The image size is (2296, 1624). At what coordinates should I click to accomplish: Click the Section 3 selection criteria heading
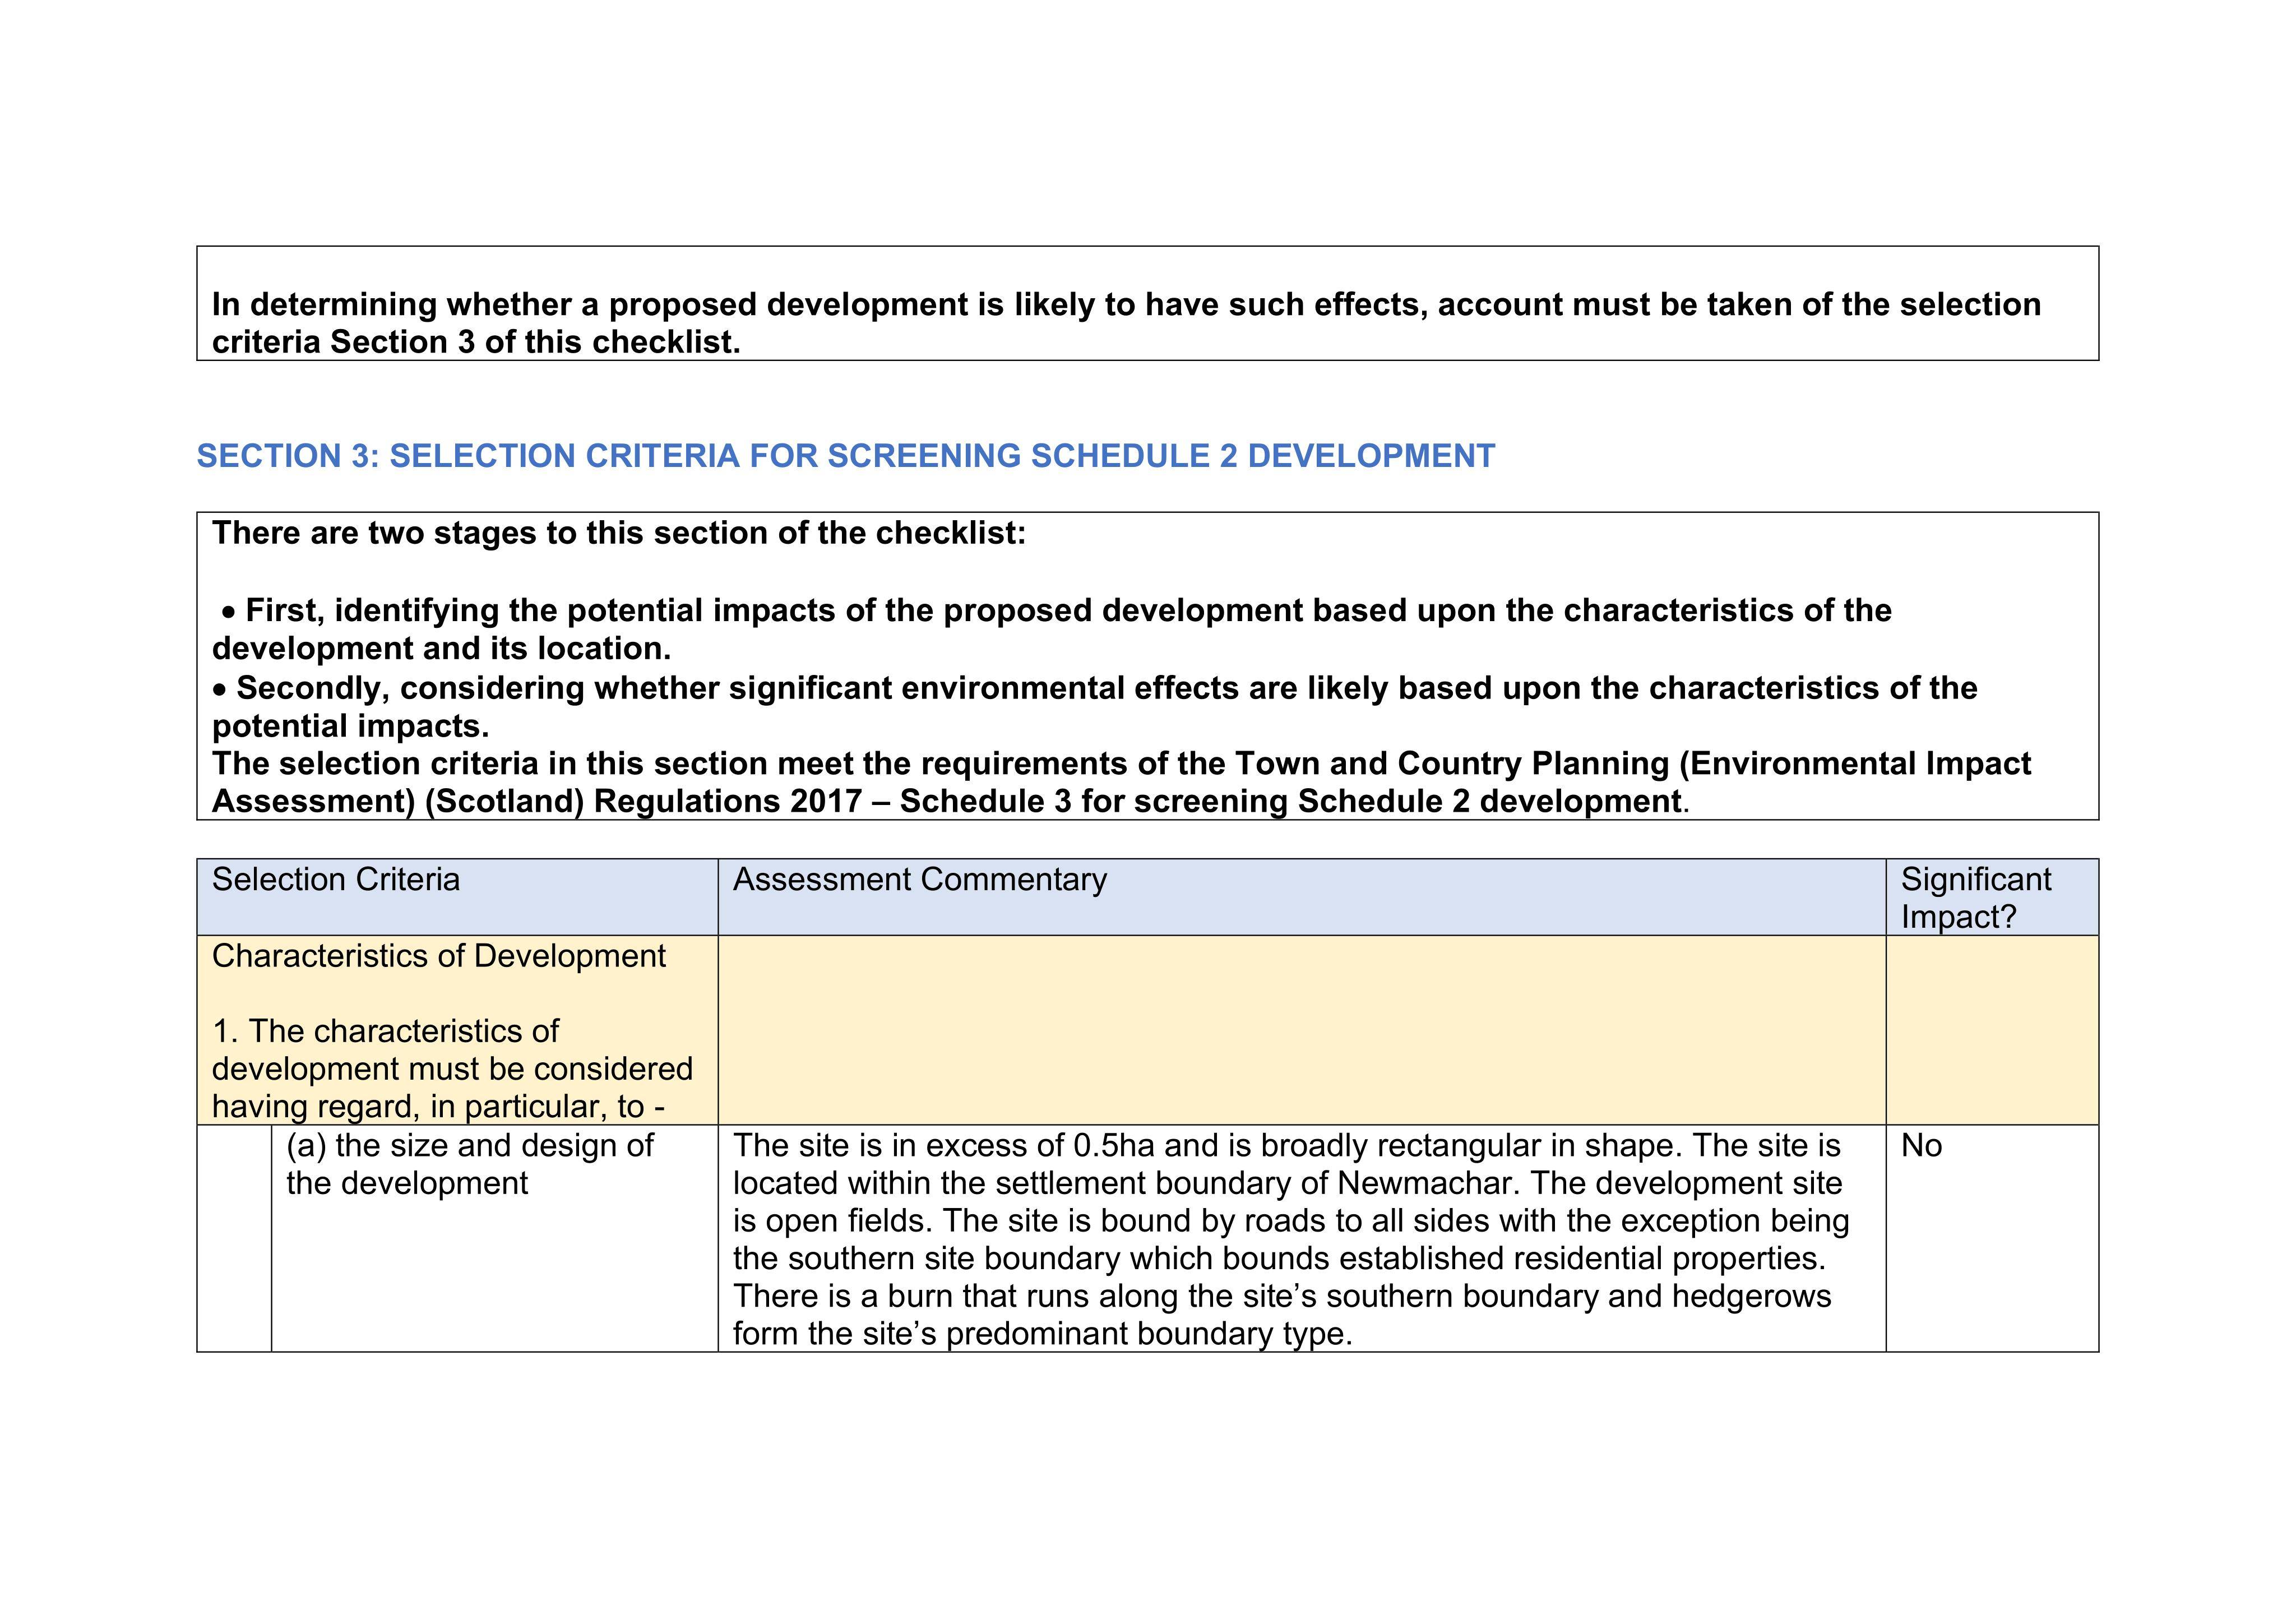point(845,456)
